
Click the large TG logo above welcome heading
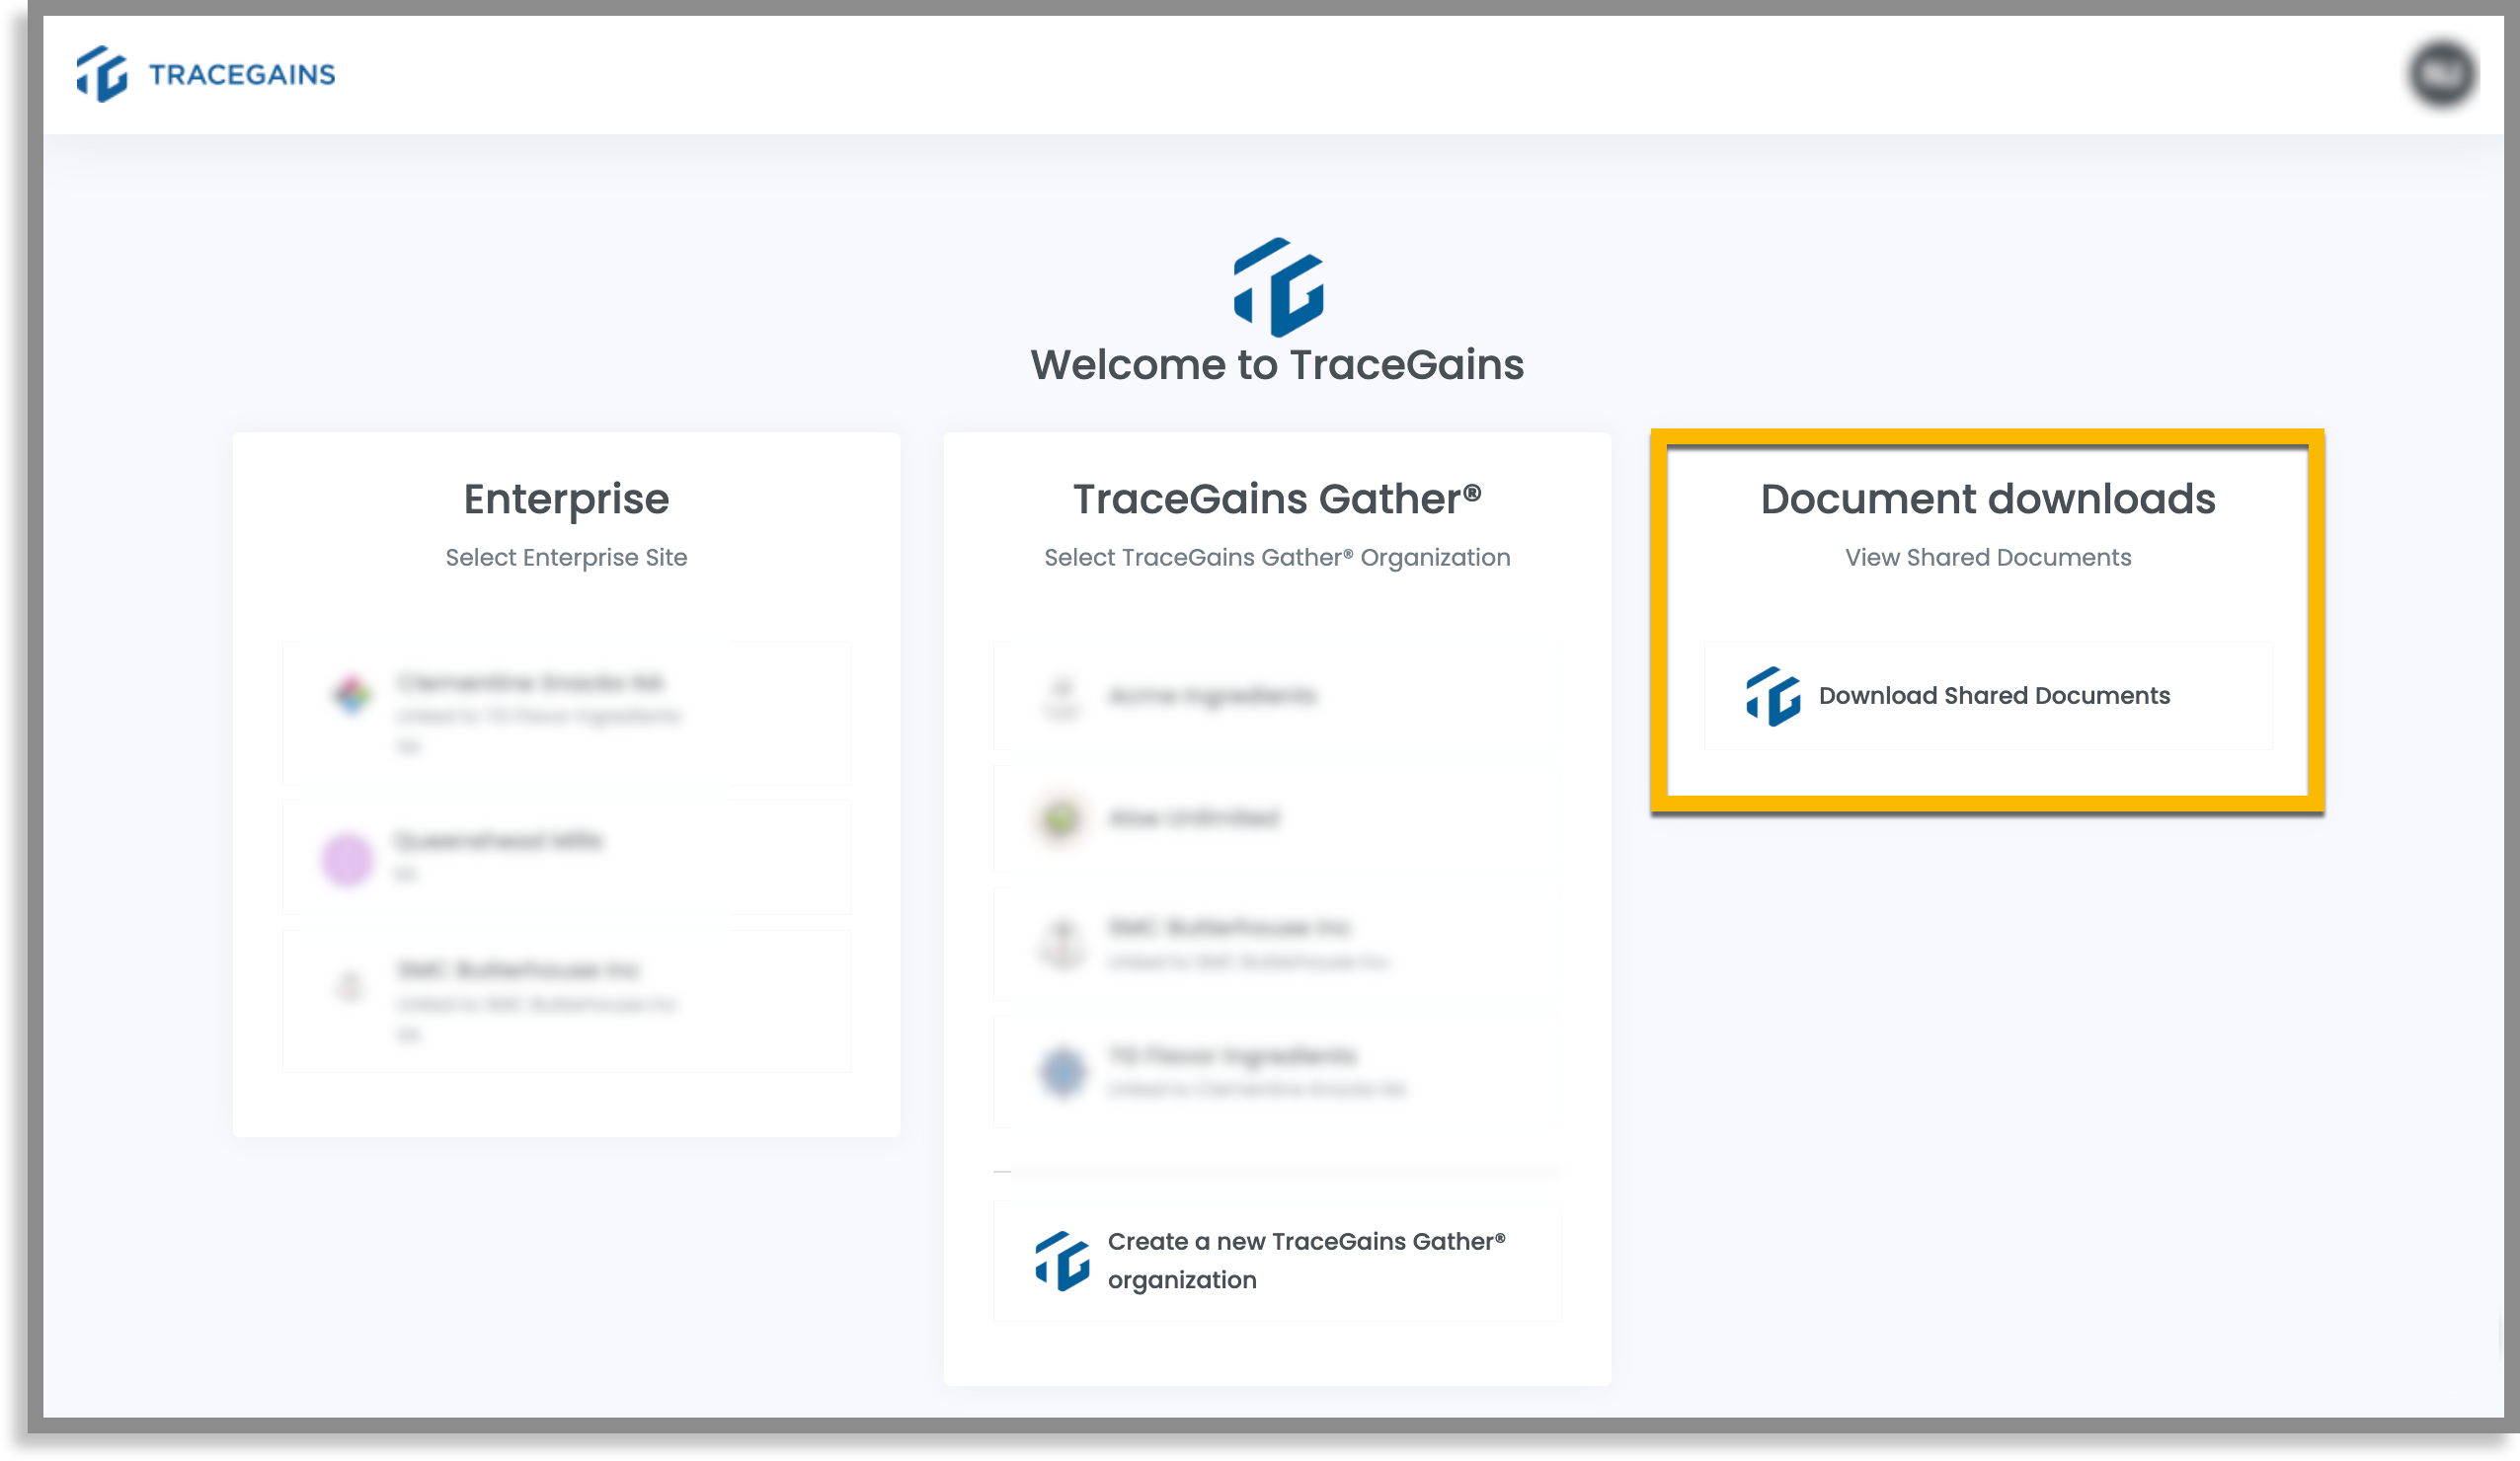pos(1278,287)
